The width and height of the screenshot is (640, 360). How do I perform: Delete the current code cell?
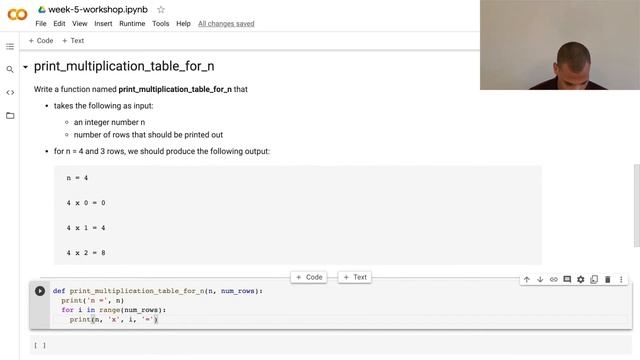point(607,280)
